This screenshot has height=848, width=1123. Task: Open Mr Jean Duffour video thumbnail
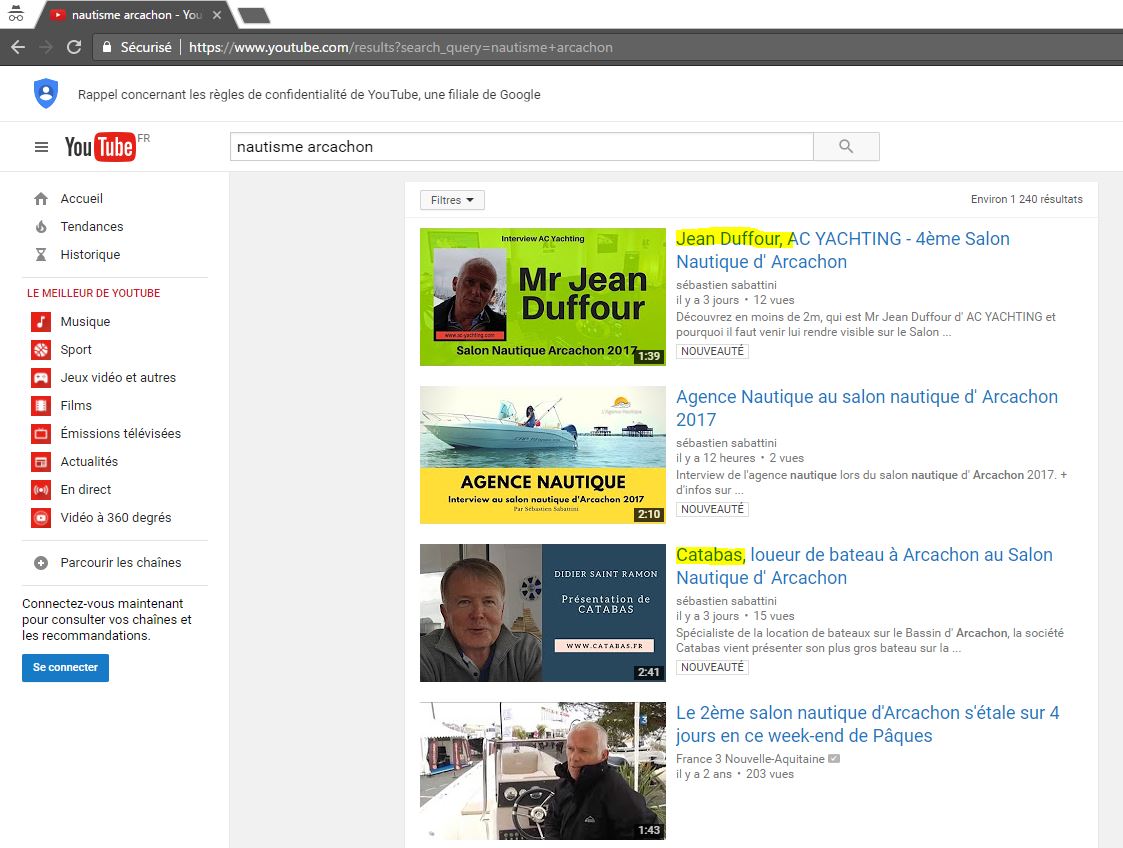point(543,297)
